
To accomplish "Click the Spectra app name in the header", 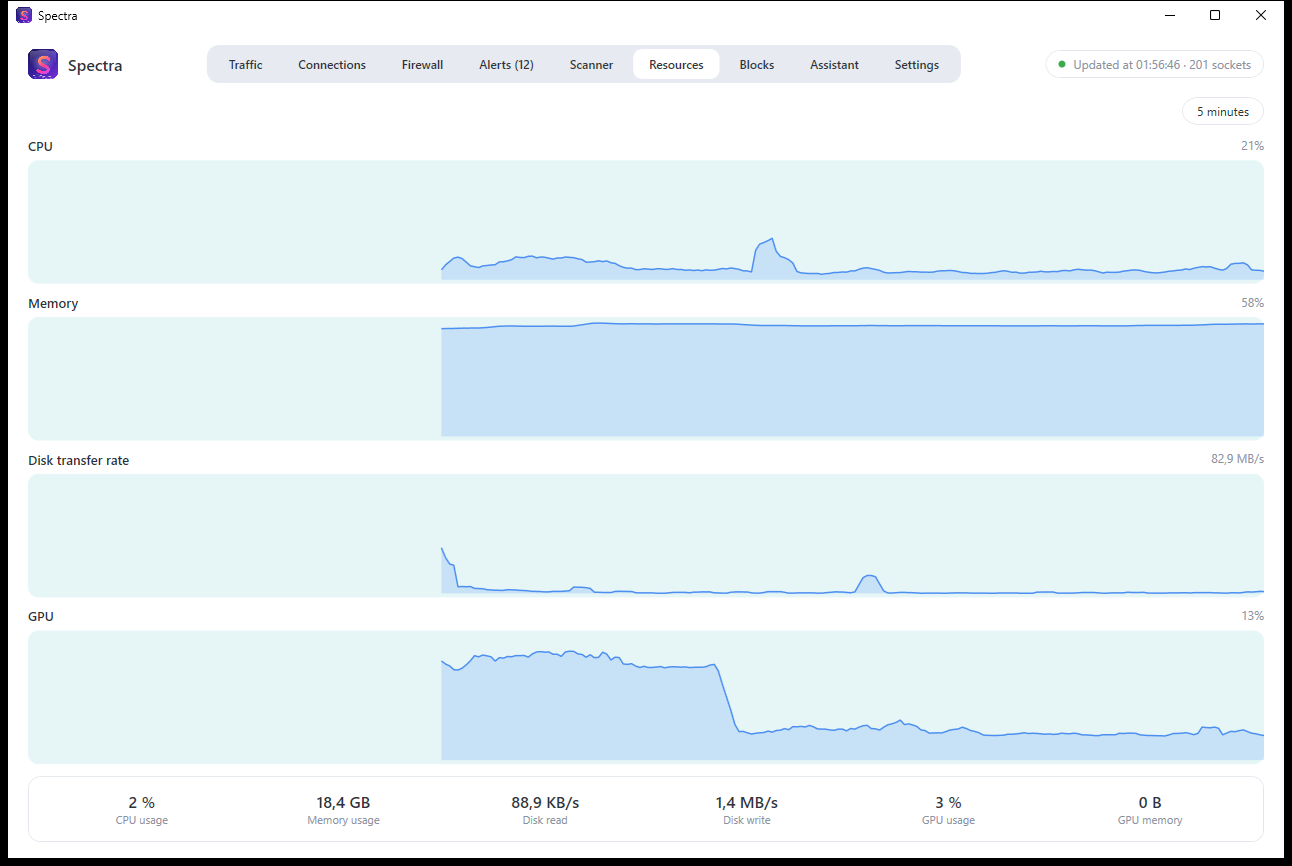I will click(x=95, y=66).
